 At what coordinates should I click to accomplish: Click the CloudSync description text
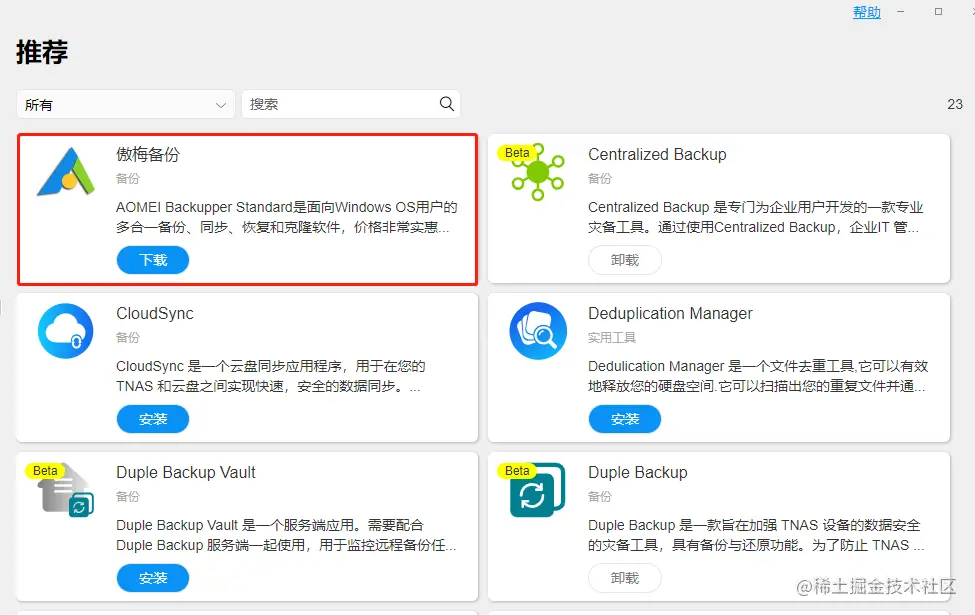click(x=270, y=376)
